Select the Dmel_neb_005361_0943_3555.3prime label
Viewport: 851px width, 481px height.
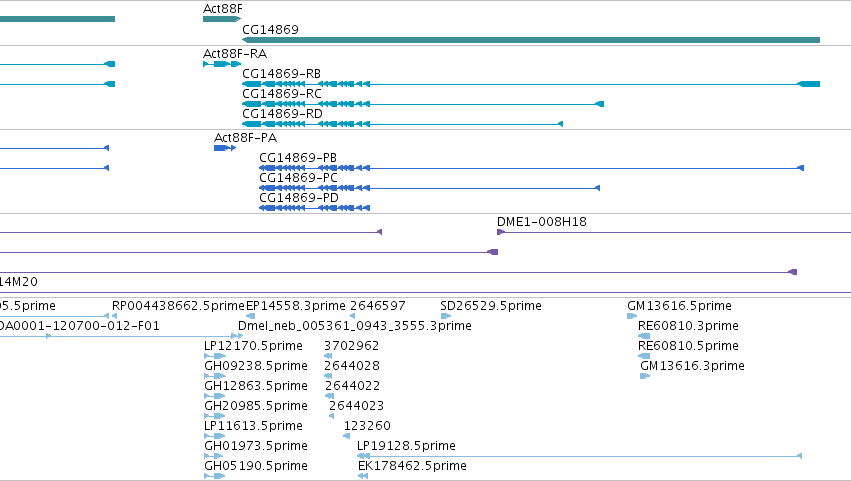tap(355, 326)
